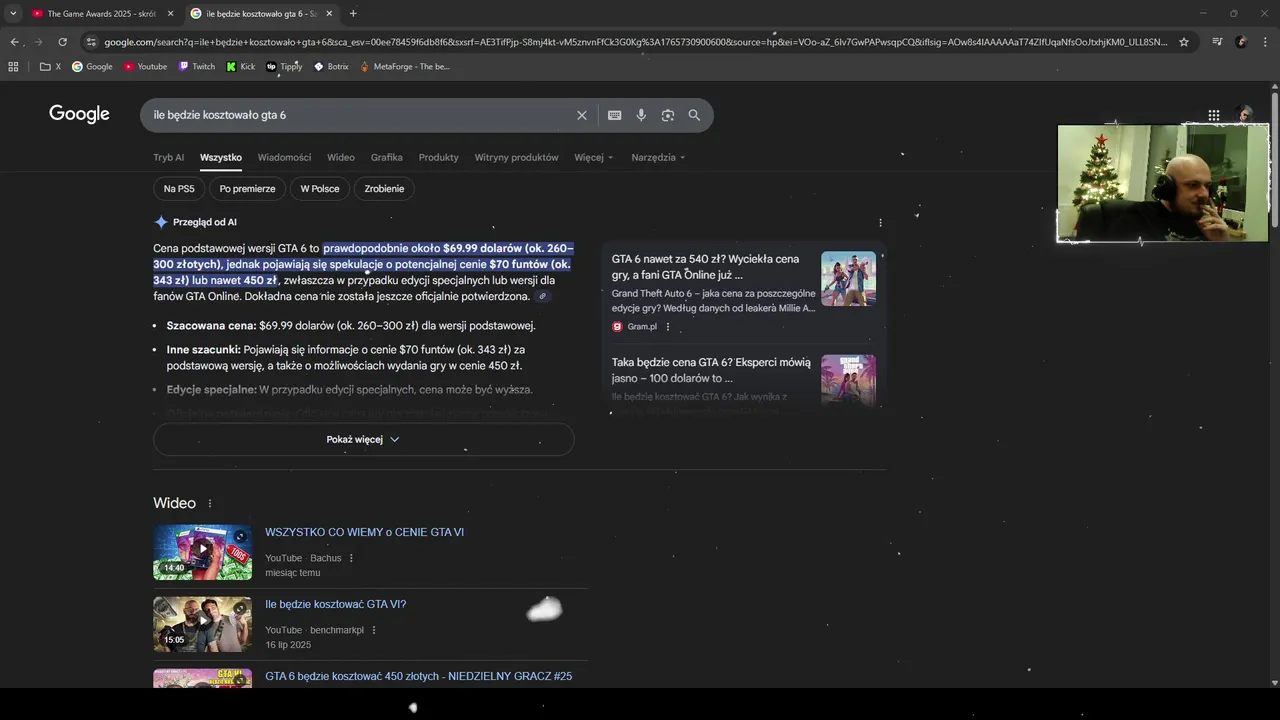Select the Wideo search tab

coord(341,157)
